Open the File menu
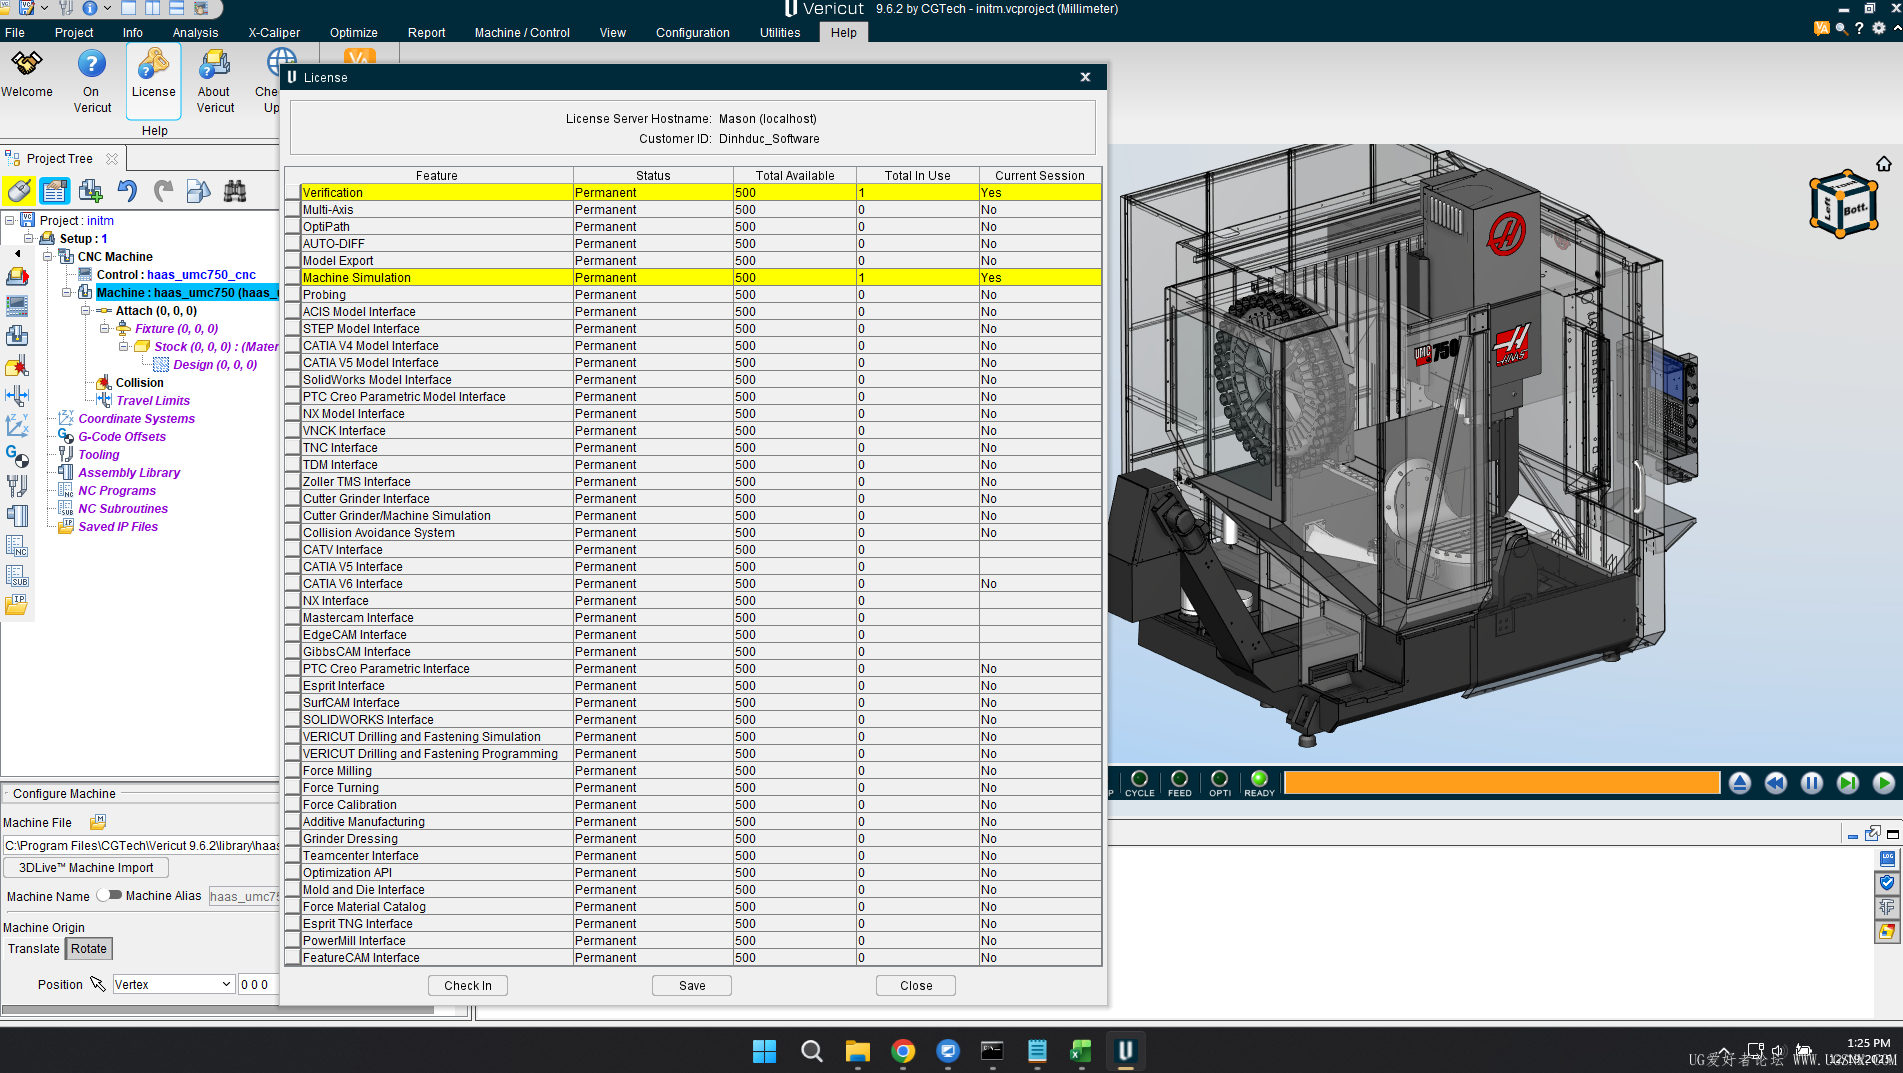The height and width of the screenshot is (1073, 1903). tap(15, 32)
